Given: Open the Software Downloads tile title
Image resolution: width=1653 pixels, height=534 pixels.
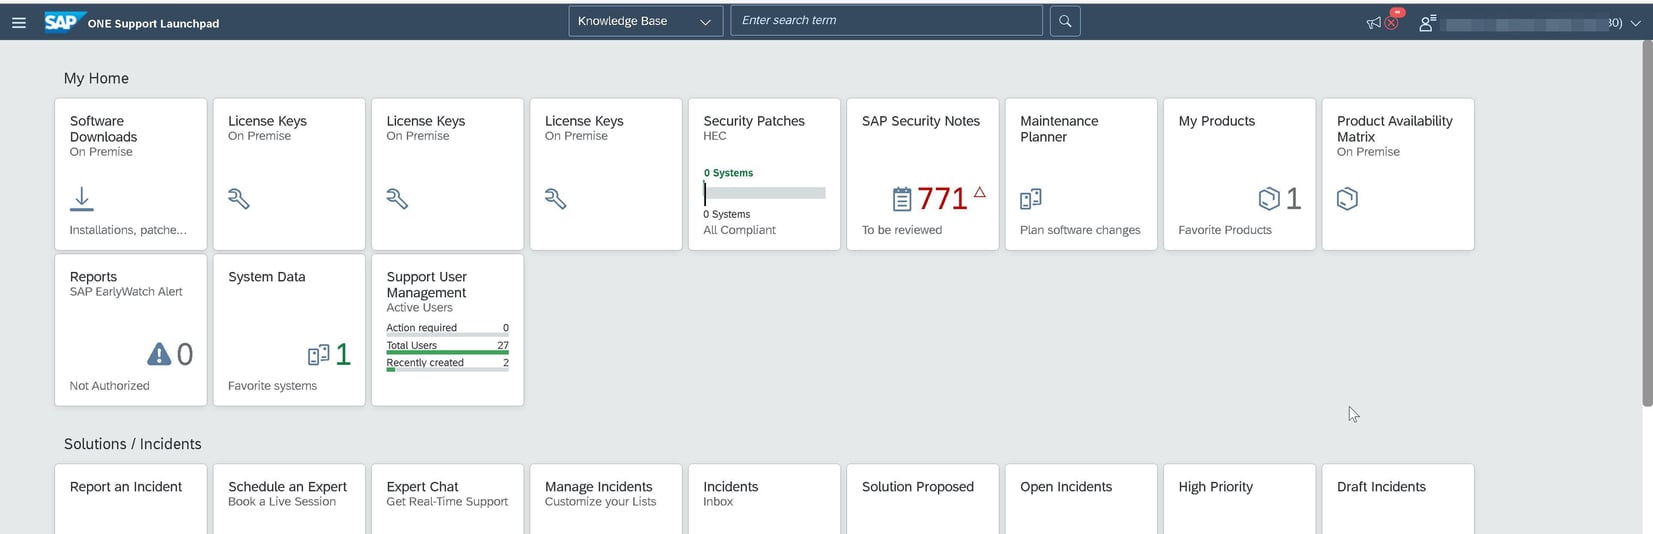Looking at the screenshot, I should [x=103, y=129].
